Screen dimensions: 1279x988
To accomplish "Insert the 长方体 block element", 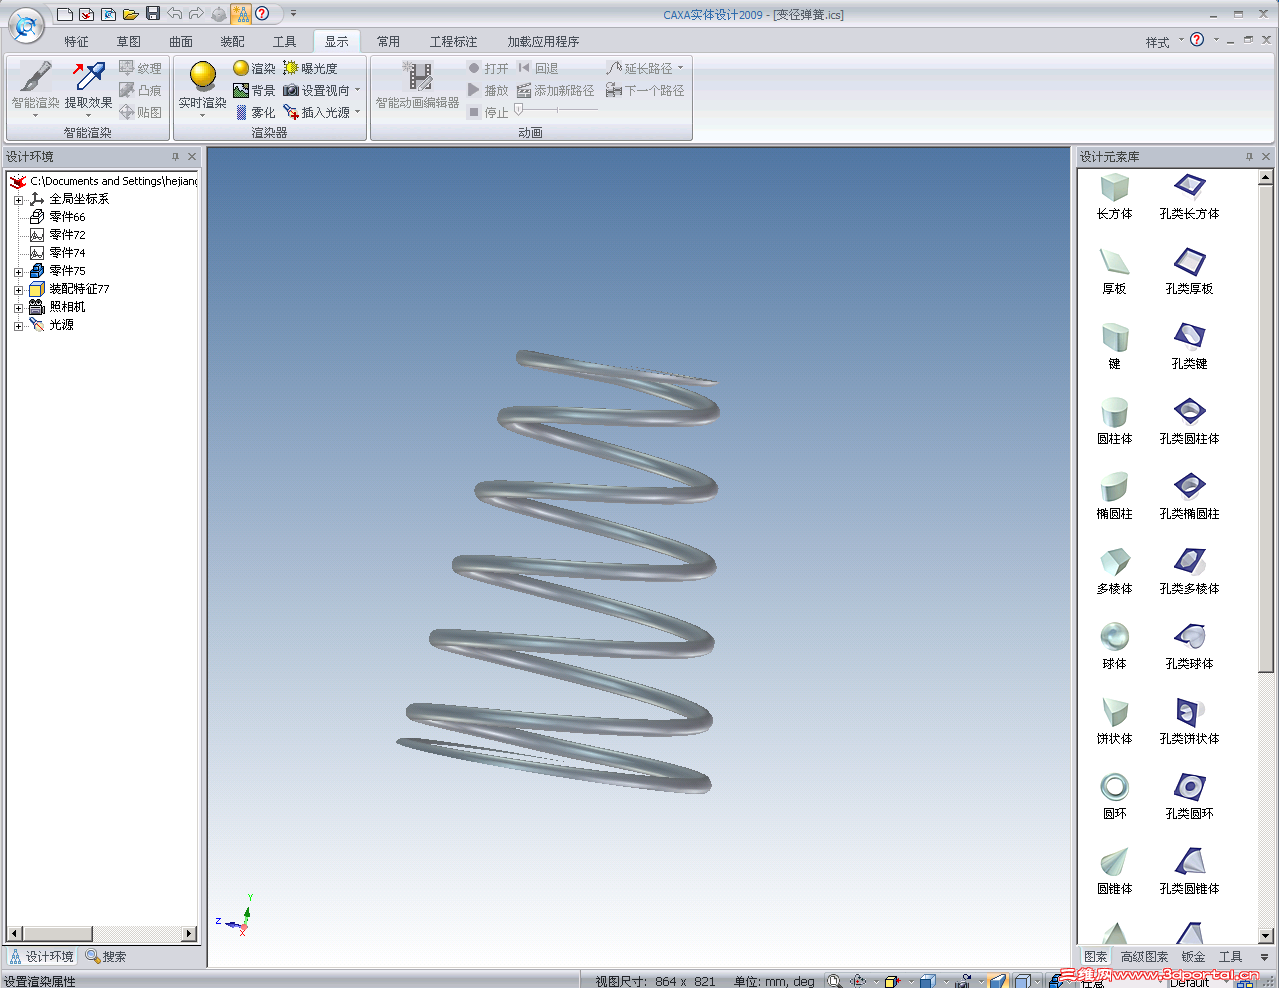I will 1114,197.
